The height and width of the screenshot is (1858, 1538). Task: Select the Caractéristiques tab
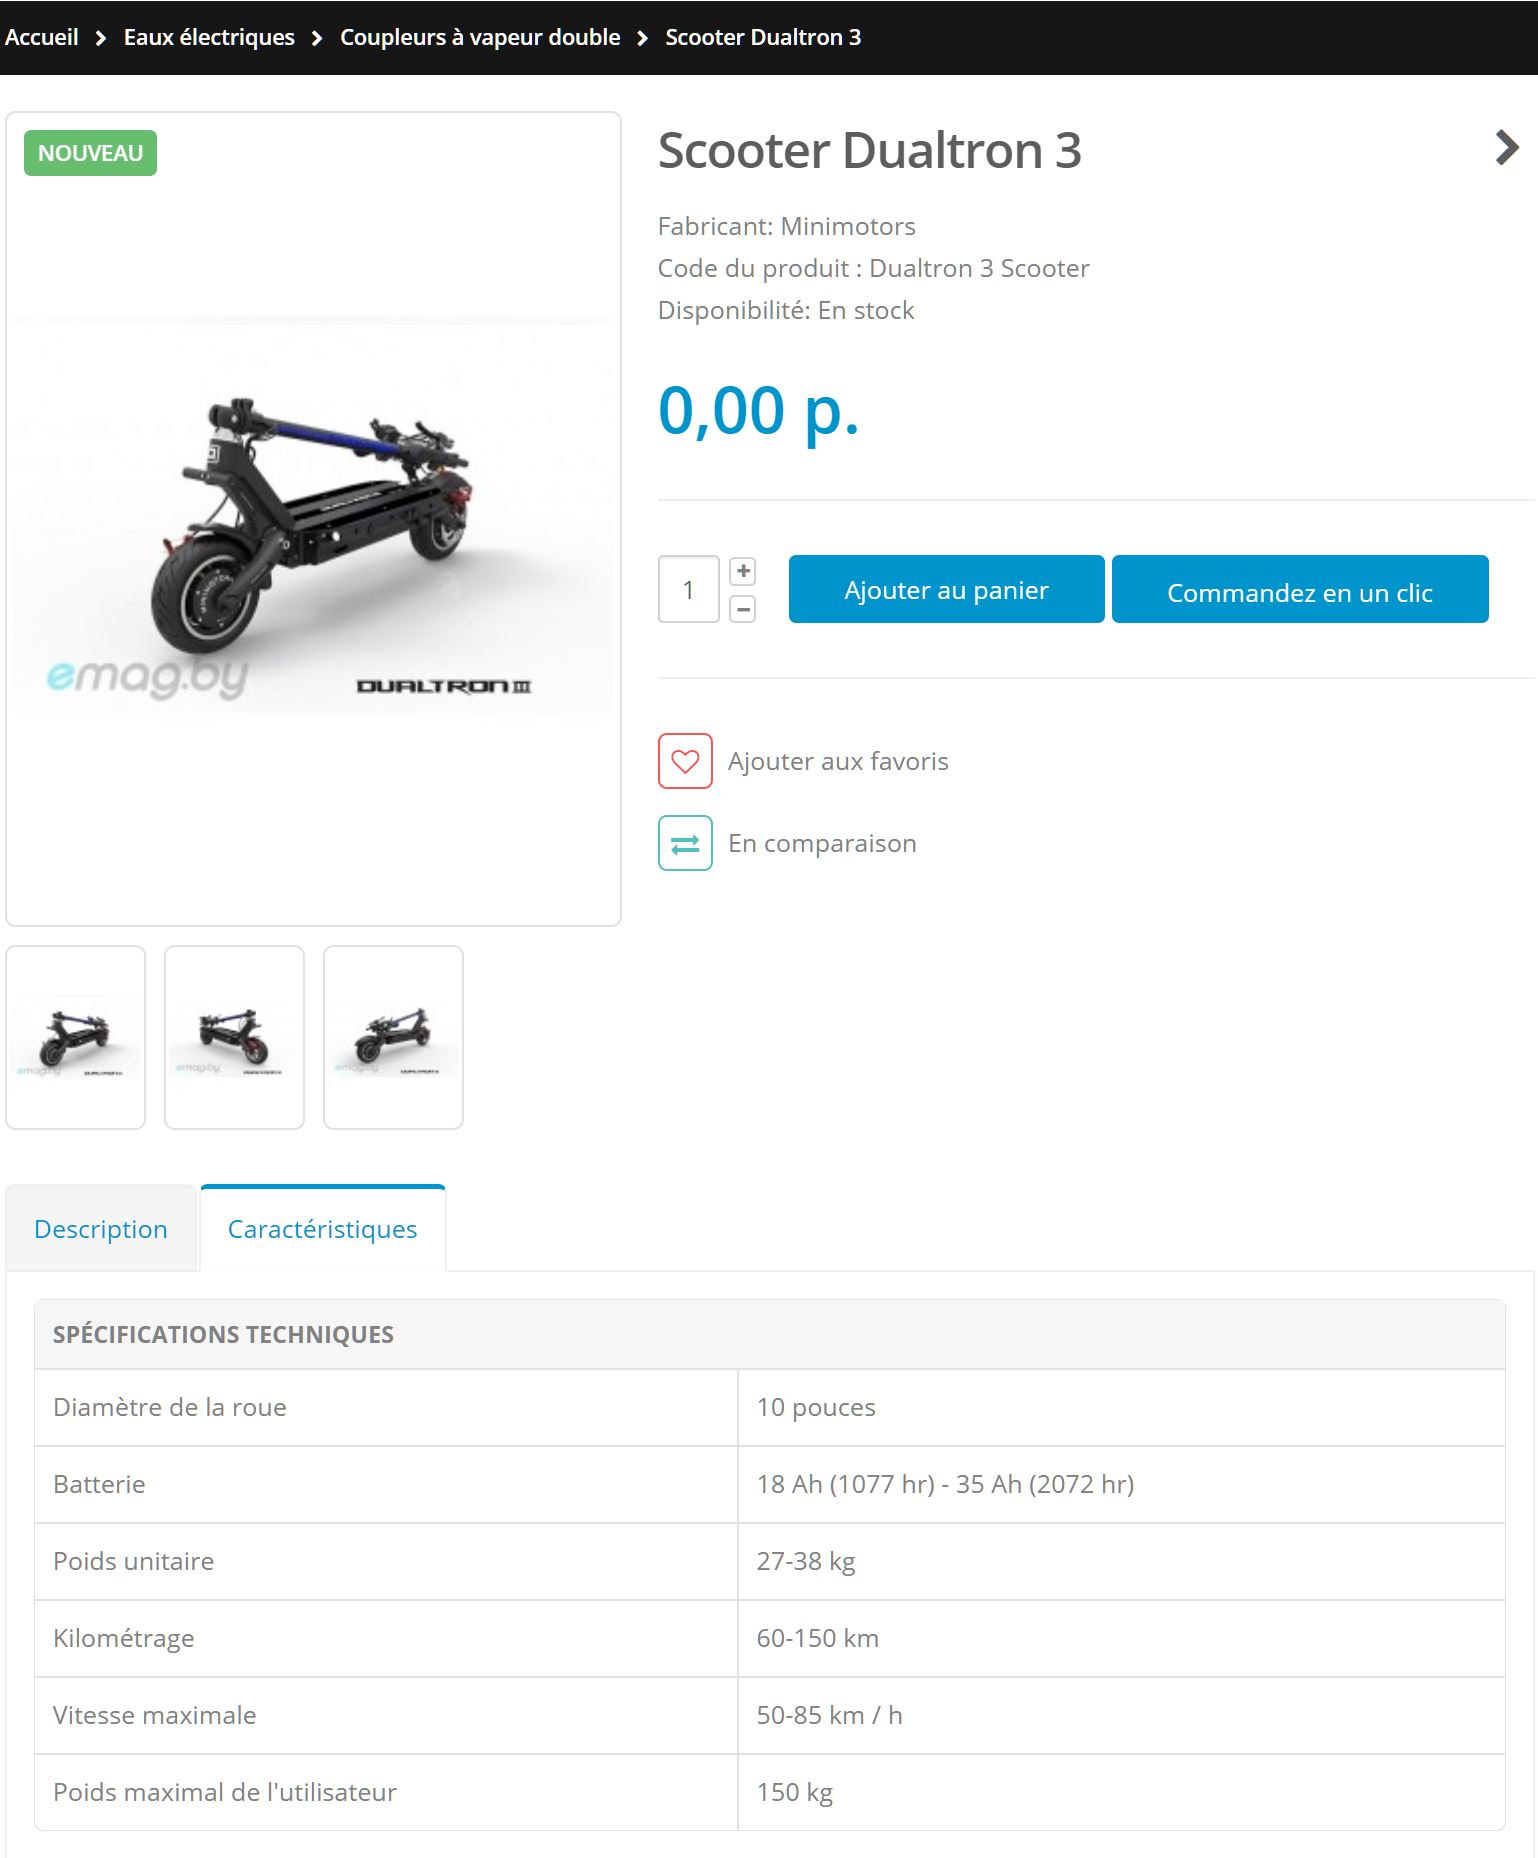click(x=322, y=1229)
